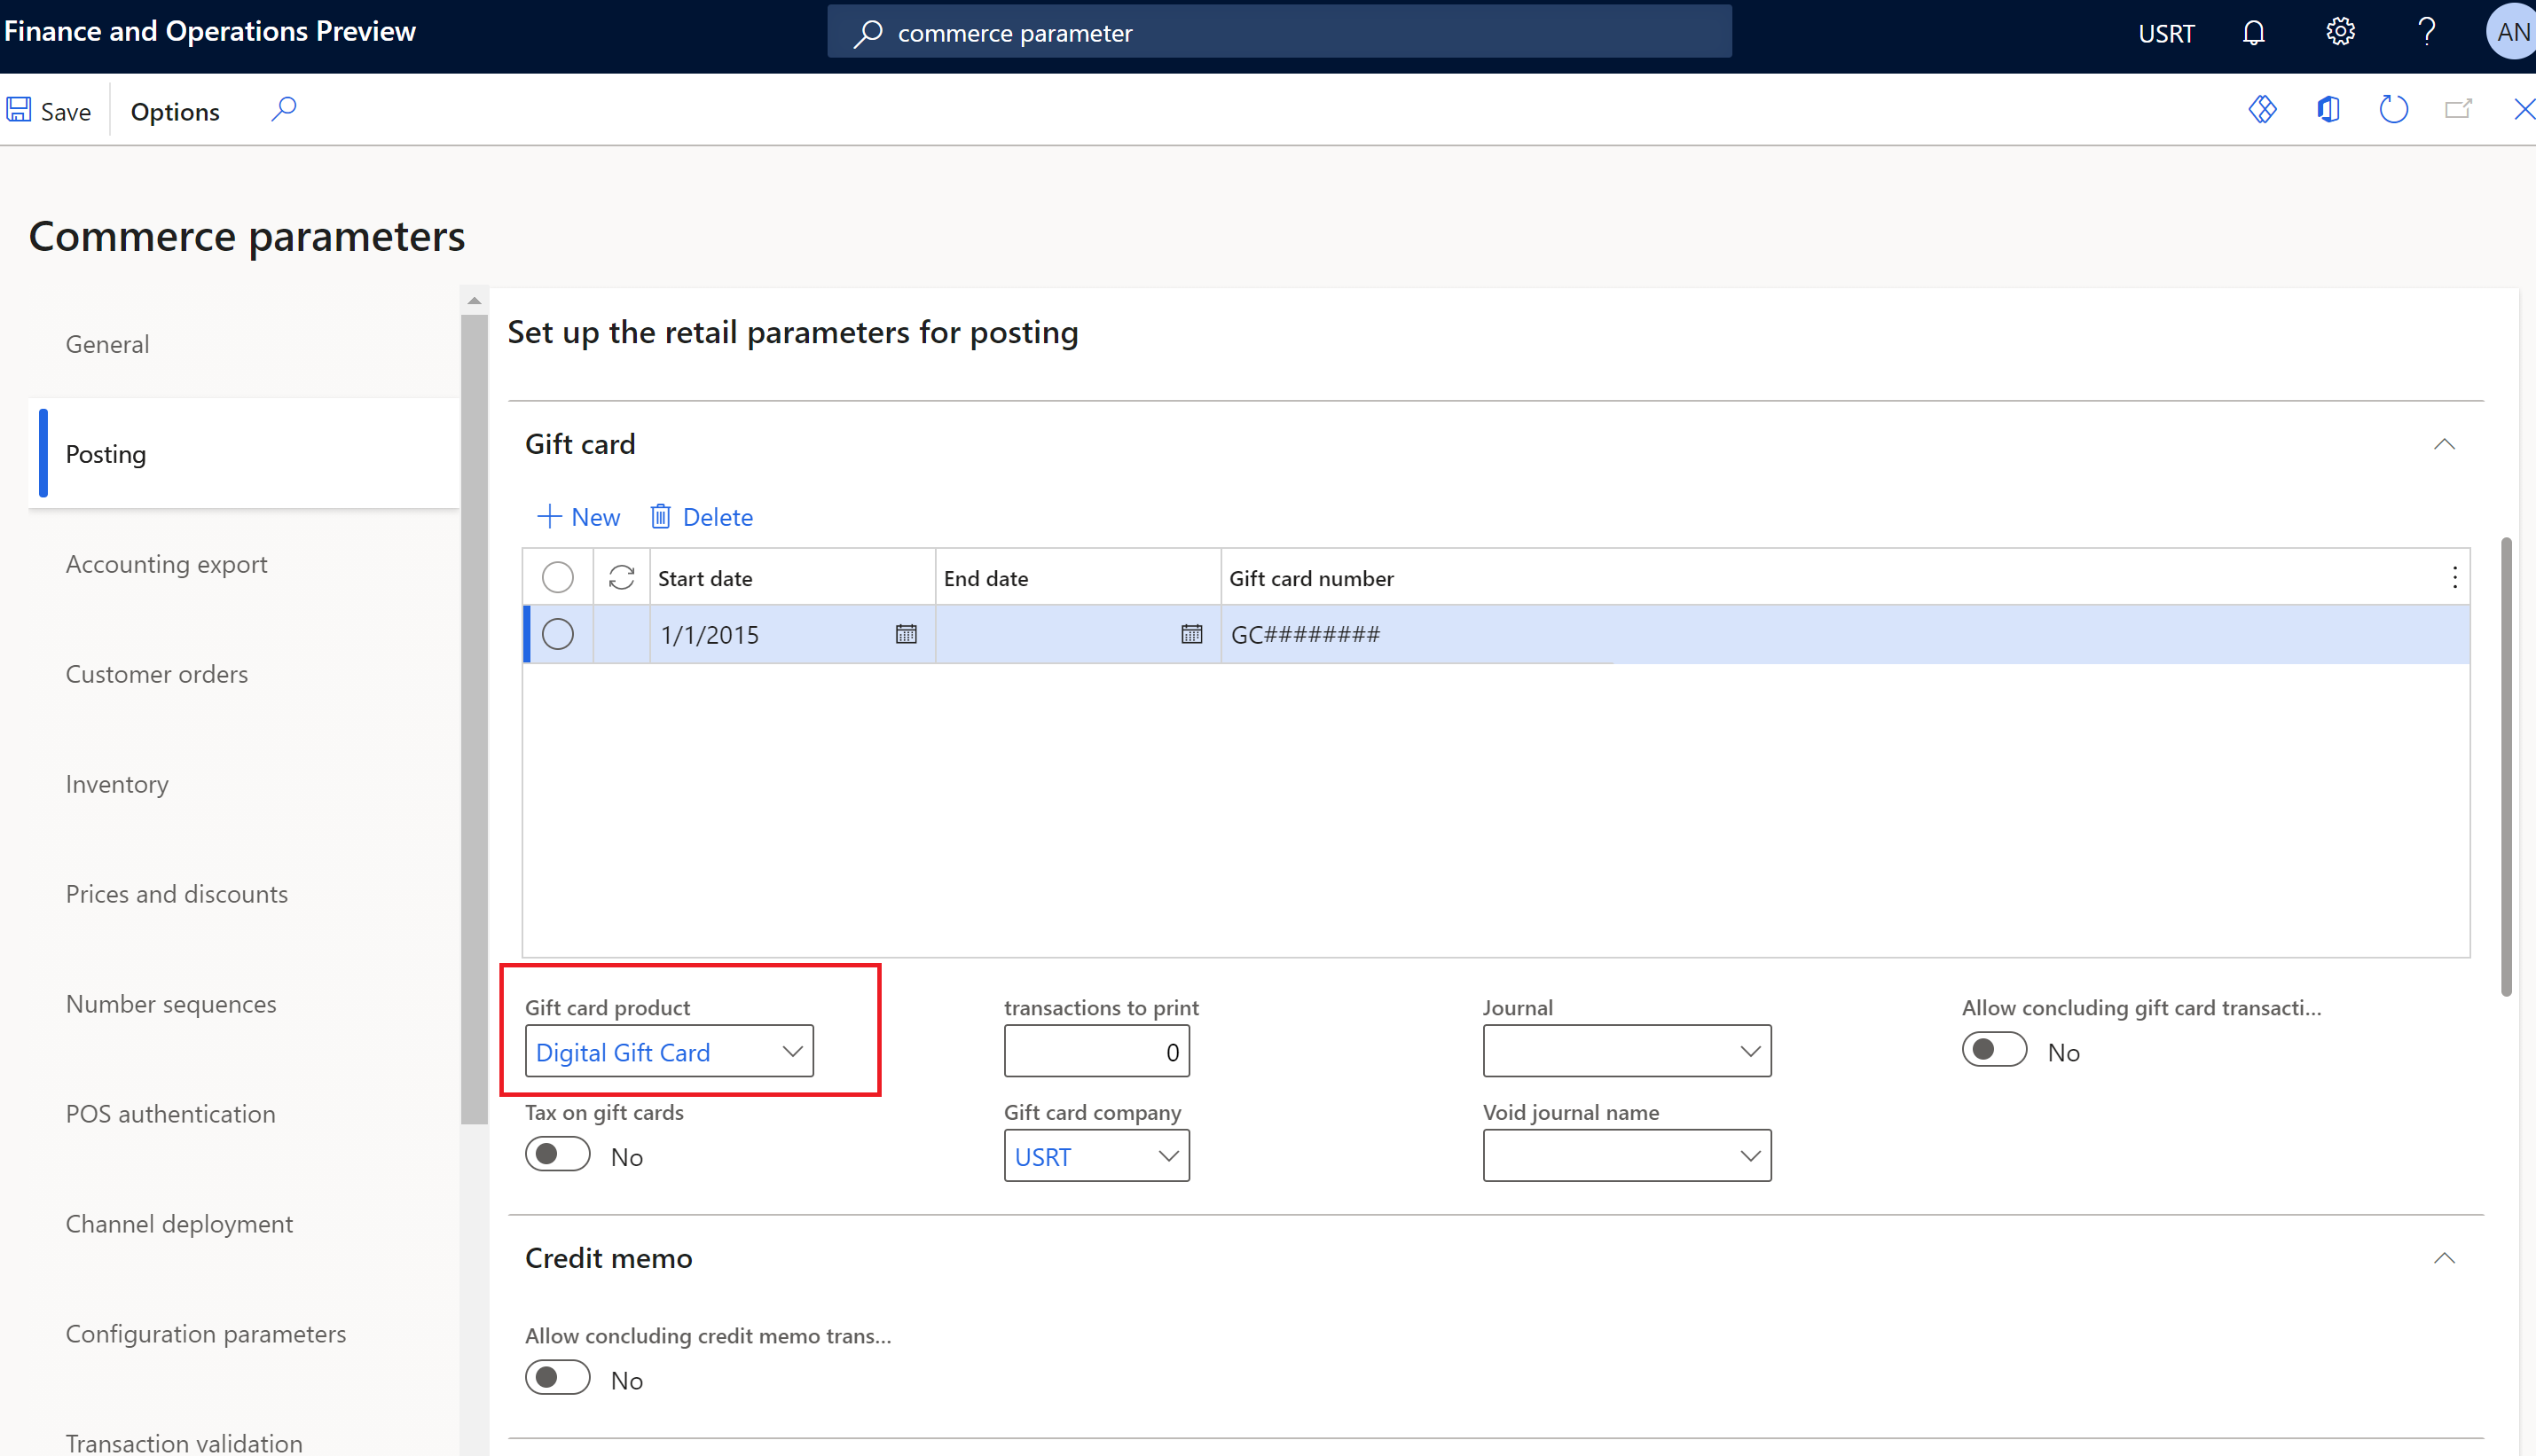Select the radio button on gift card row
The image size is (2536, 1456).
[x=557, y=634]
